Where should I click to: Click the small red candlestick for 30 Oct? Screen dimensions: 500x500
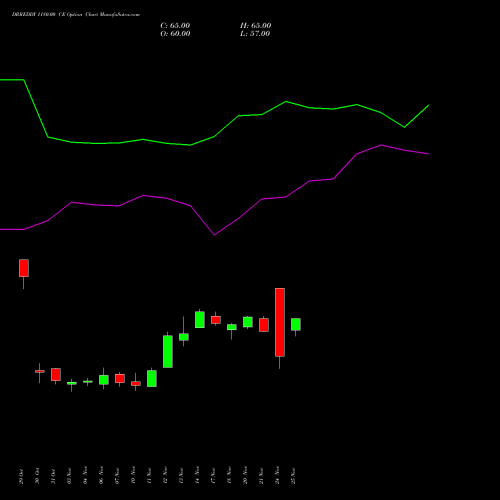coord(40,371)
